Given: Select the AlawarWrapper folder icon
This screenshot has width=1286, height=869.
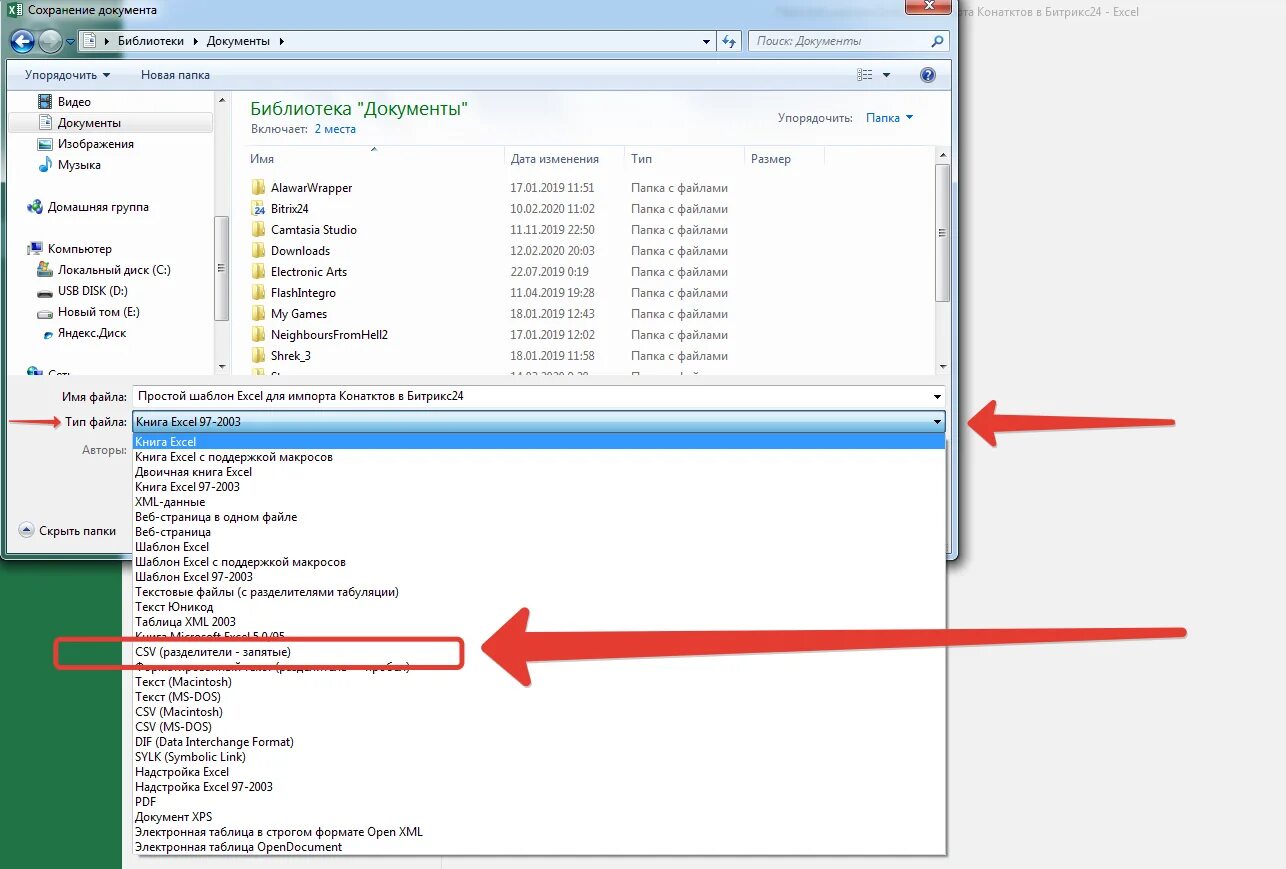Looking at the screenshot, I should pos(258,188).
